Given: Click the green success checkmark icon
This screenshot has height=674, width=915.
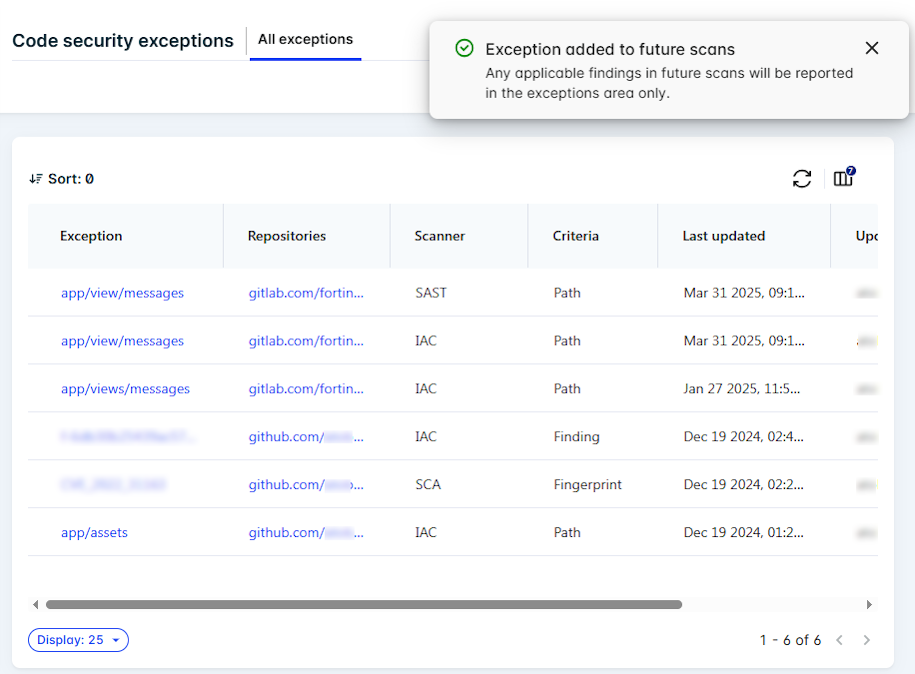Looking at the screenshot, I should pyautogui.click(x=464, y=48).
